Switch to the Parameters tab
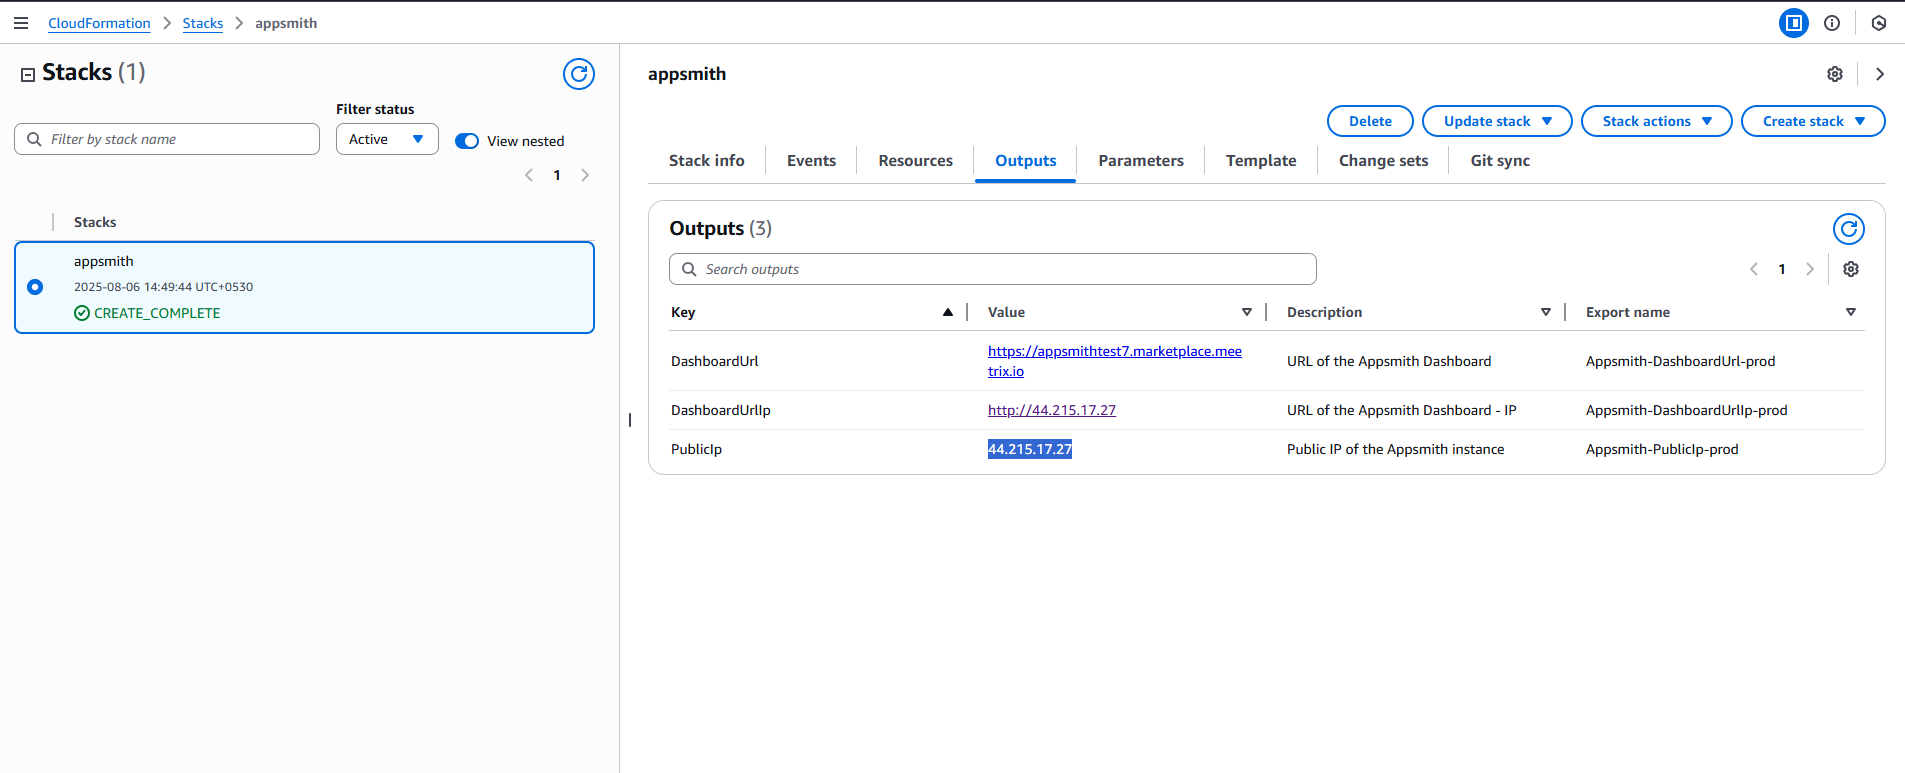 pos(1141,160)
